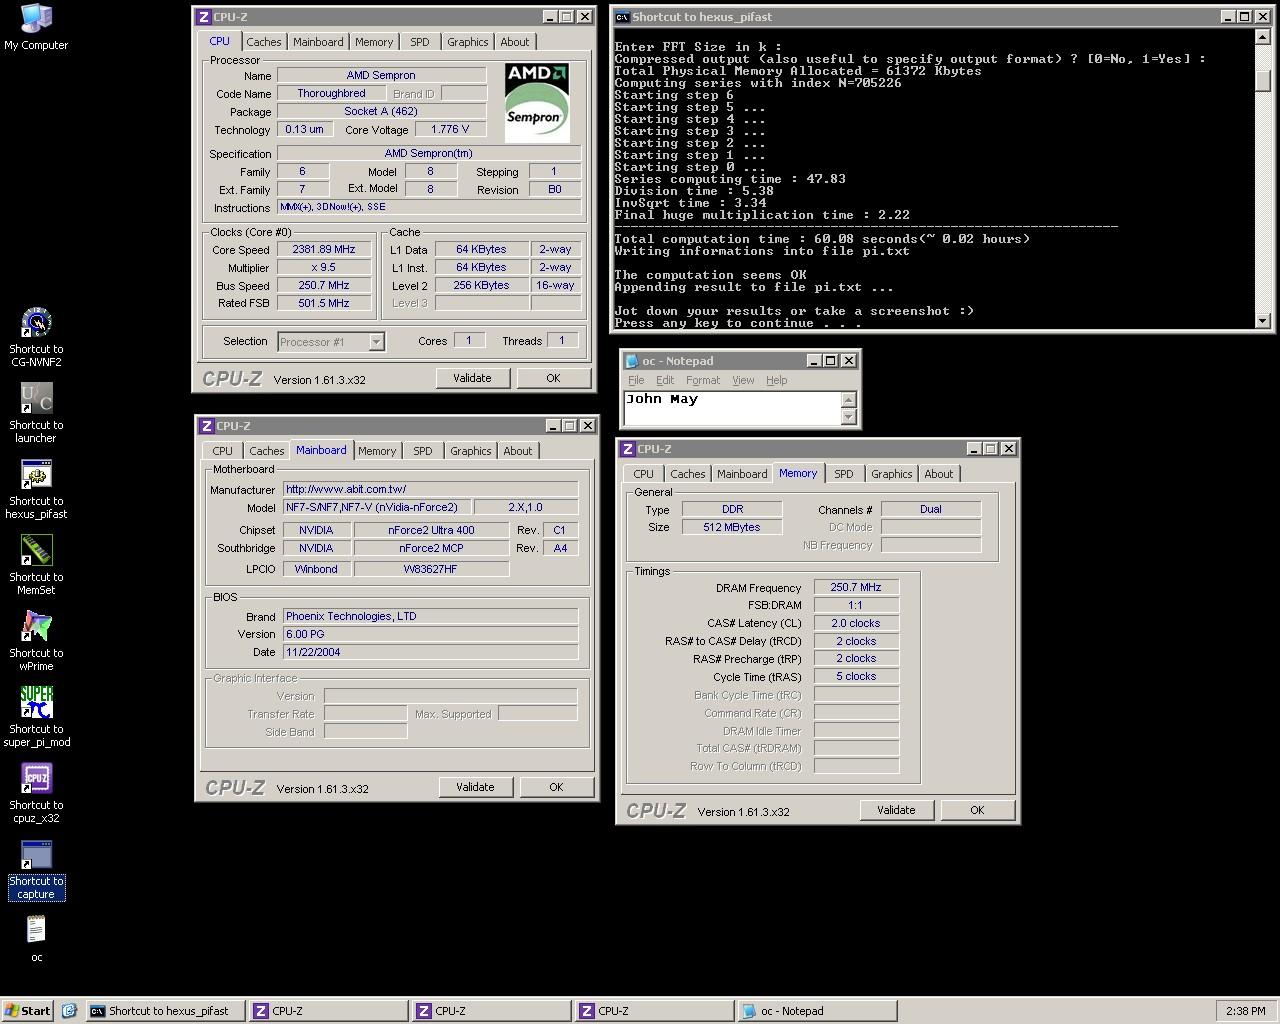
Task: Click the Core Voltage 1.776 V value
Action: [450, 129]
